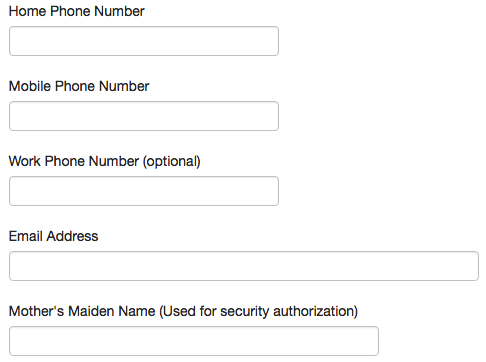
Task: Focus the Mobile Phone Number text box
Action: [144, 116]
